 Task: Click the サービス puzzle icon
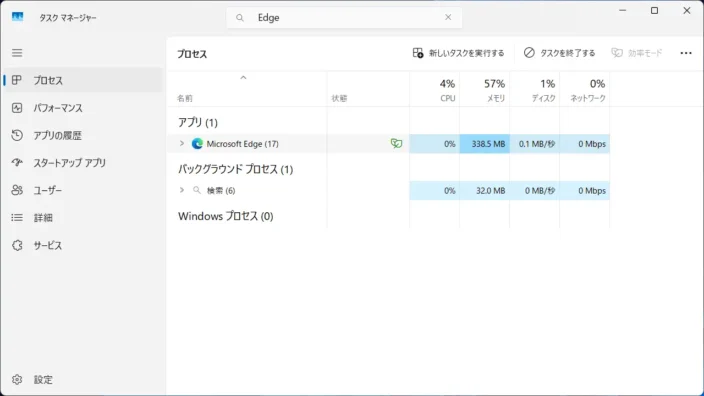pyautogui.click(x=17, y=245)
